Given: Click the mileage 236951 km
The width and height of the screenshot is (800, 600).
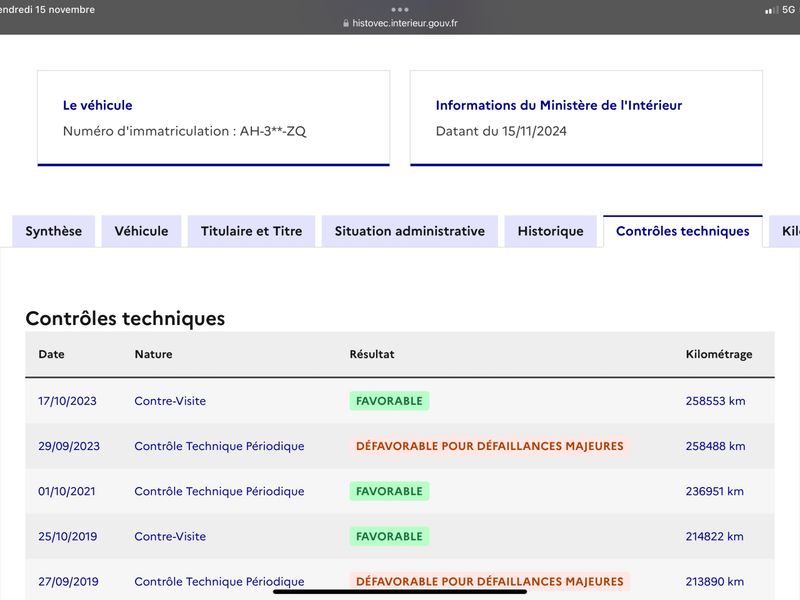Looking at the screenshot, I should (714, 491).
